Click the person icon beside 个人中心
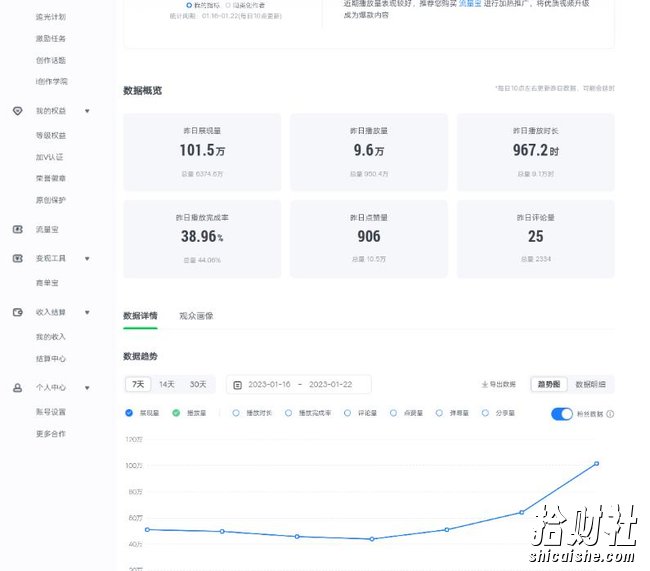 pyautogui.click(x=17, y=388)
